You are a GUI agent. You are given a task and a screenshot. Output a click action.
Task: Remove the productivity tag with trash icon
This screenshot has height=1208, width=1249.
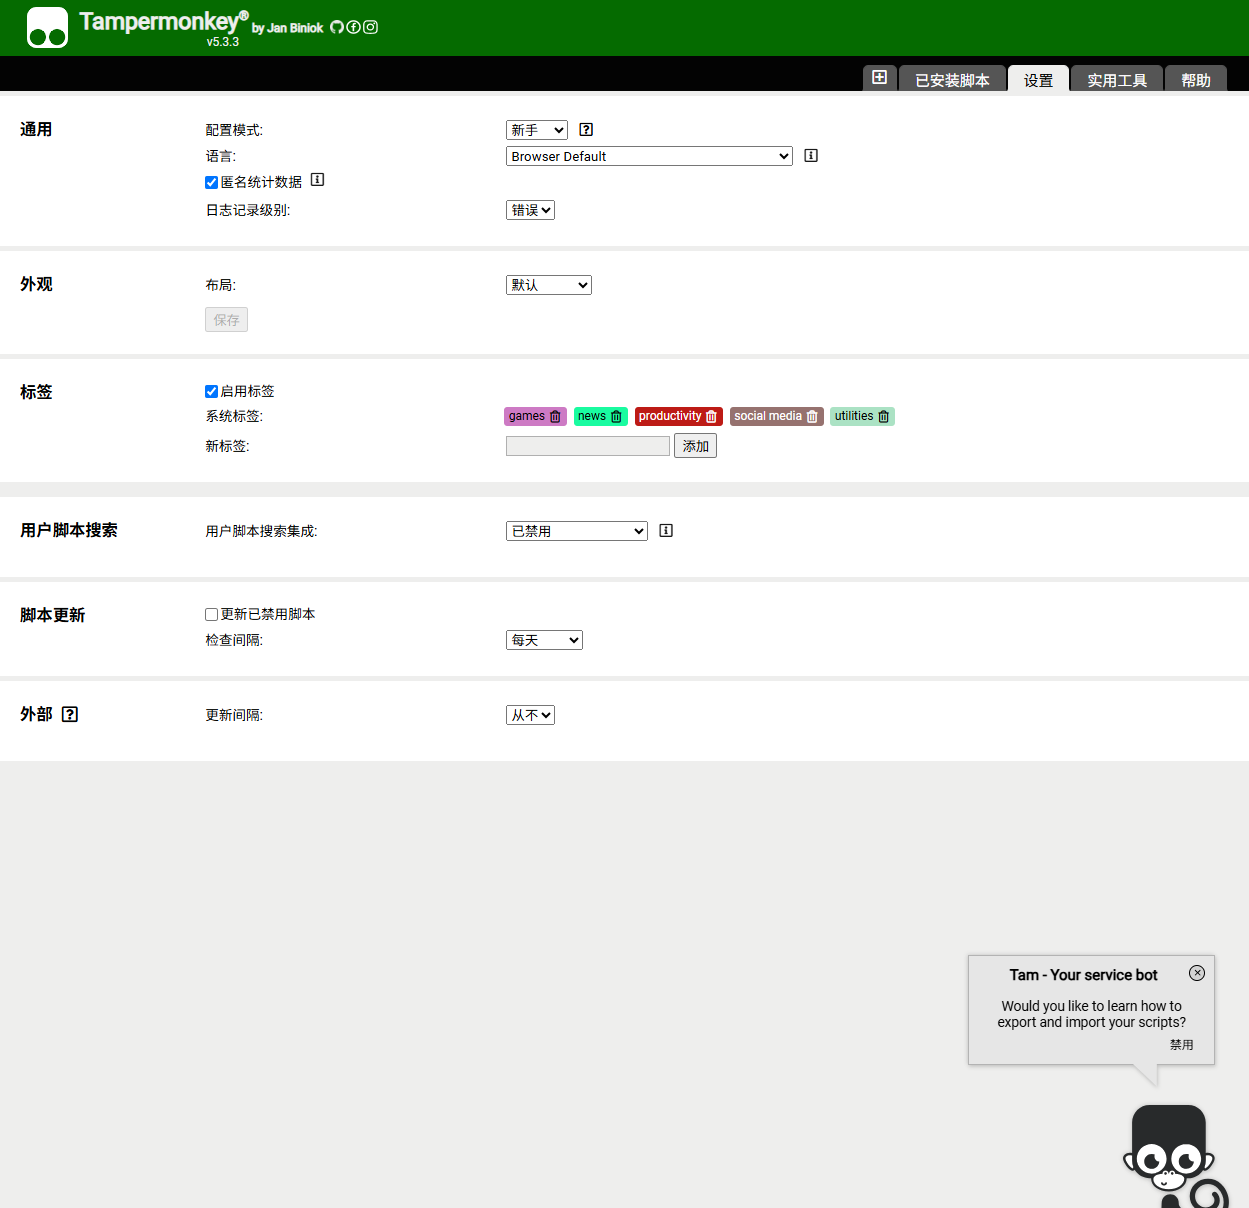click(712, 416)
